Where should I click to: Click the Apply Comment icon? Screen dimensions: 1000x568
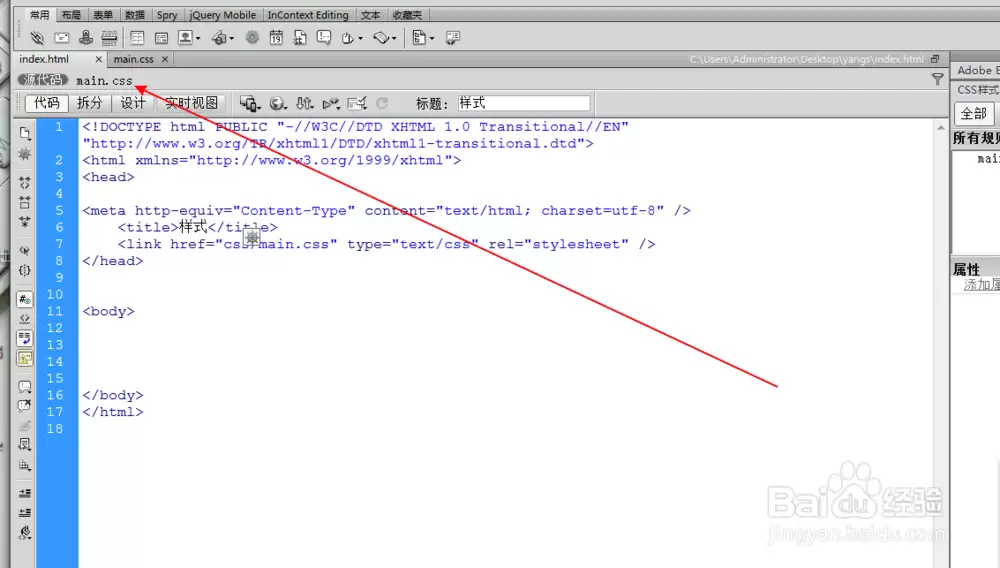click(x=25, y=386)
